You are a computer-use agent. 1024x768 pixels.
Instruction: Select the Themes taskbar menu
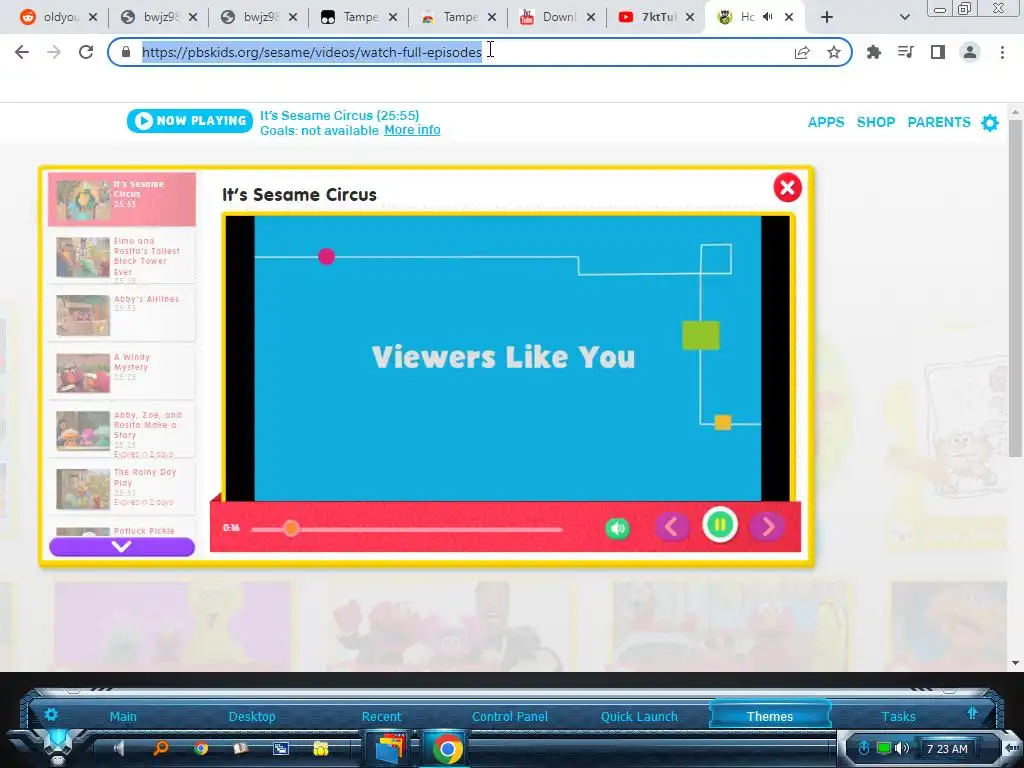click(769, 716)
